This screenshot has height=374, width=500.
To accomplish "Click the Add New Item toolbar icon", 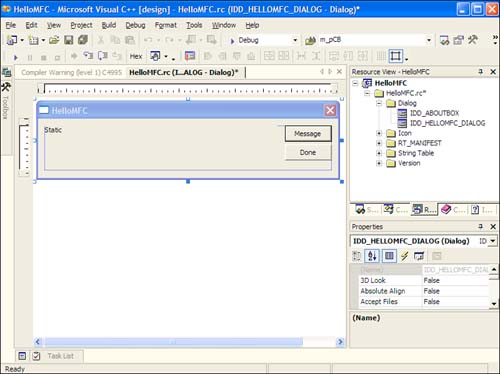I will 33,40.
